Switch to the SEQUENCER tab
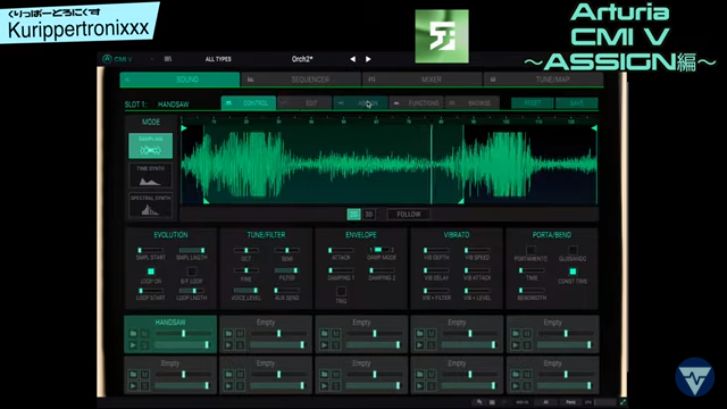 coord(301,80)
